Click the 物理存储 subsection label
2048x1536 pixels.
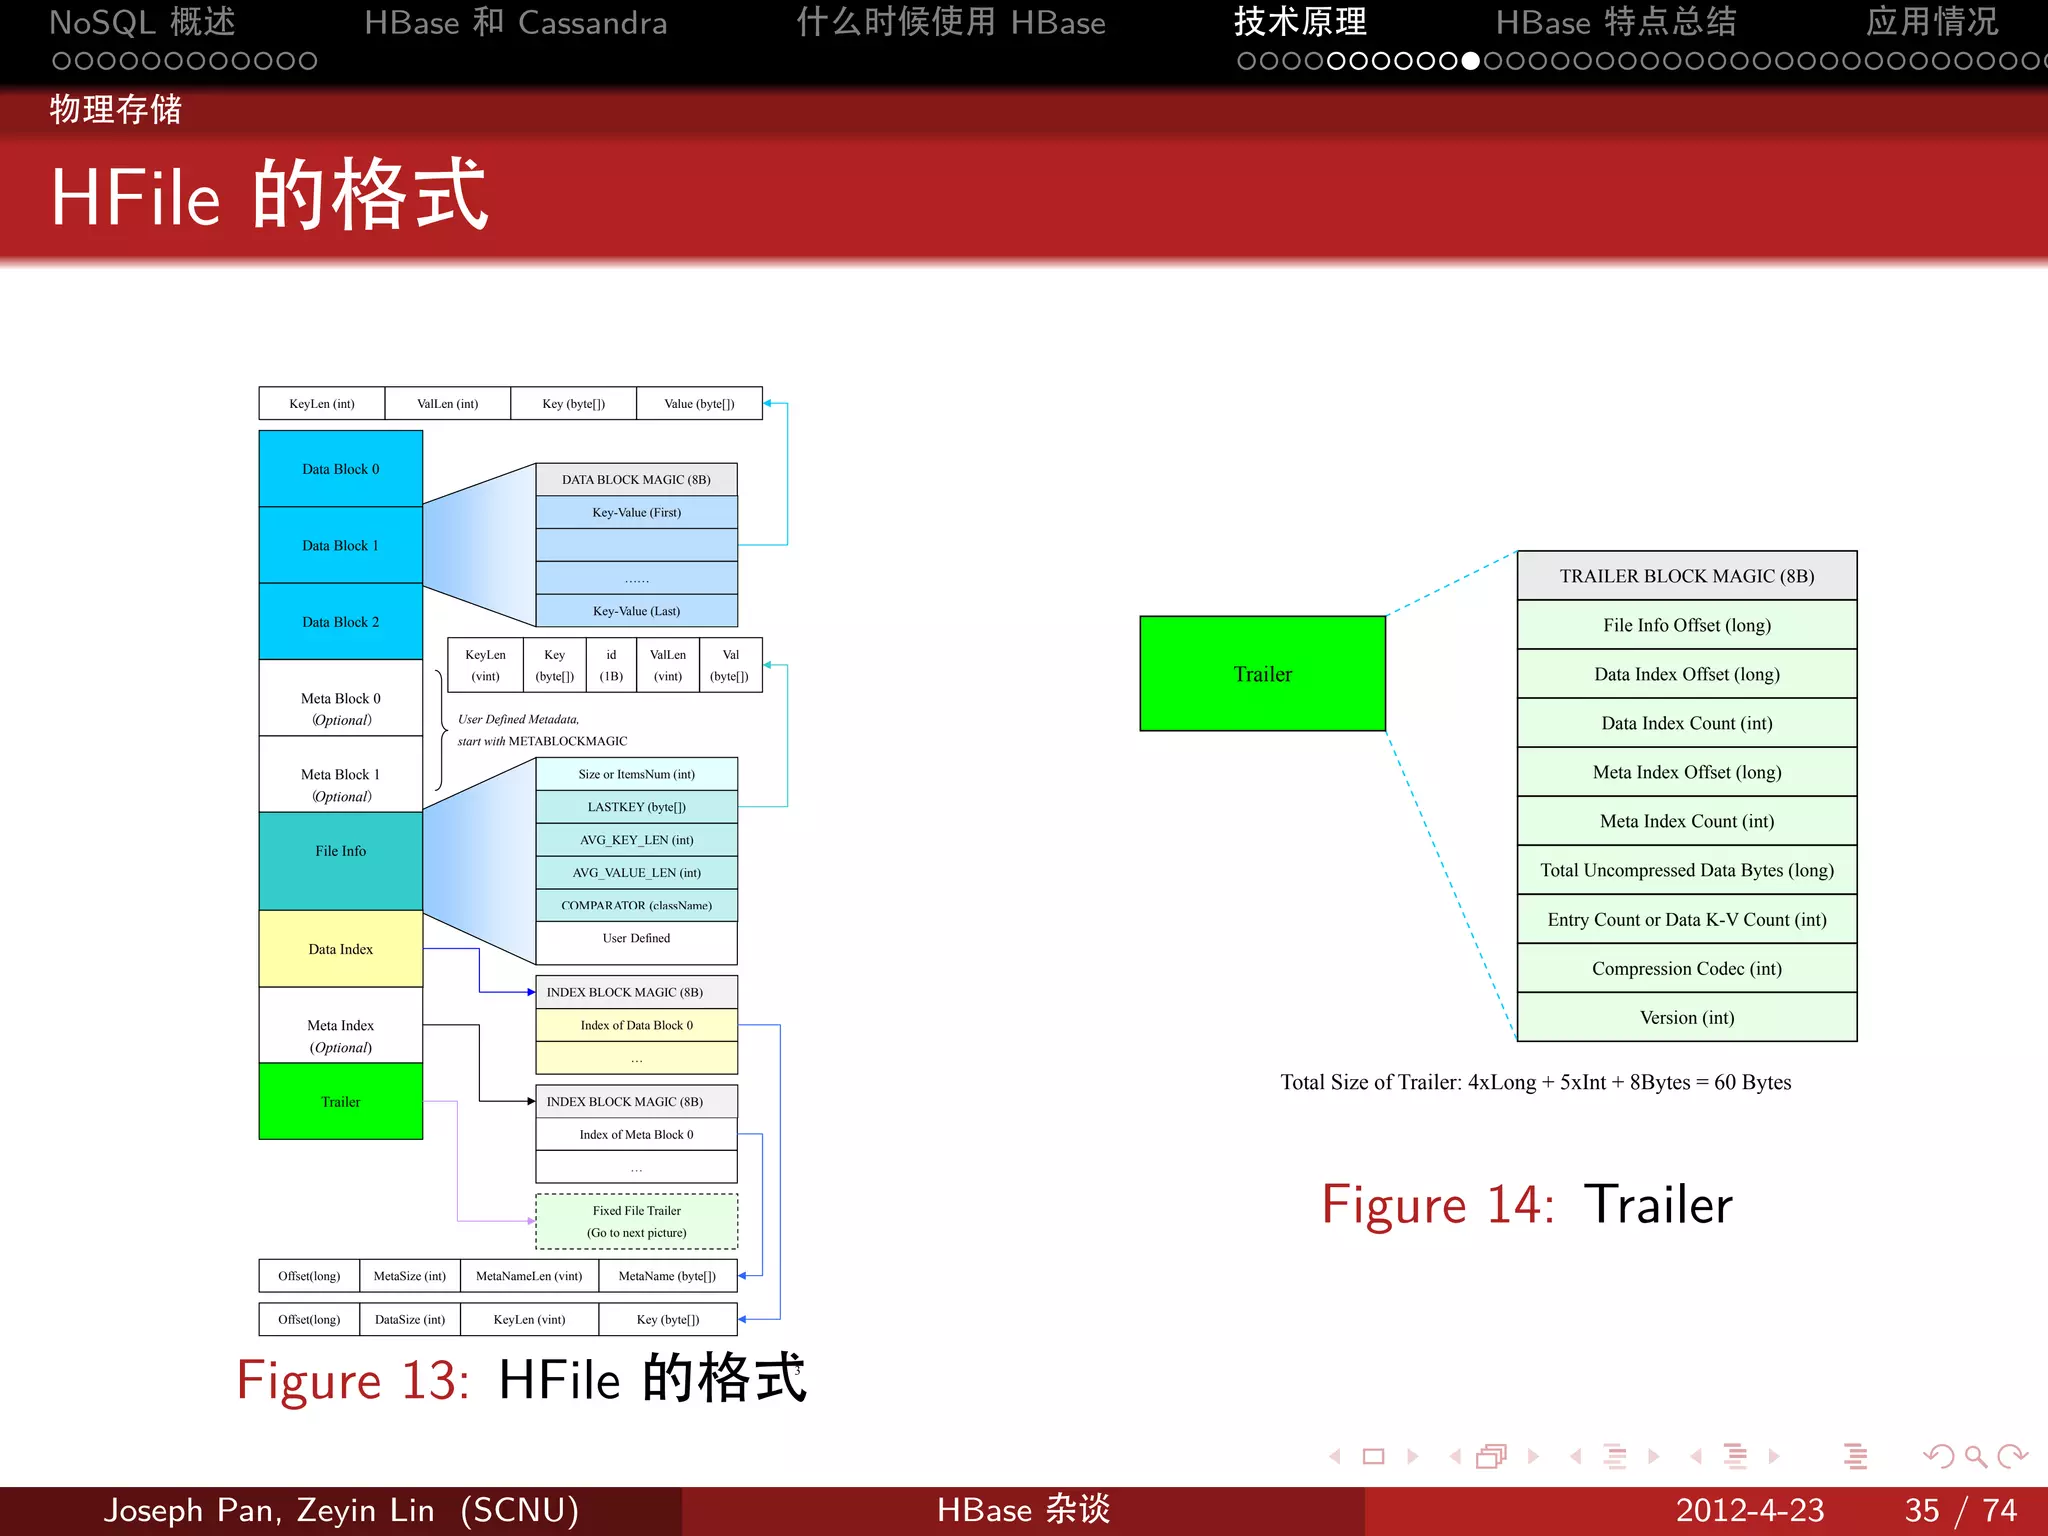pyautogui.click(x=116, y=109)
